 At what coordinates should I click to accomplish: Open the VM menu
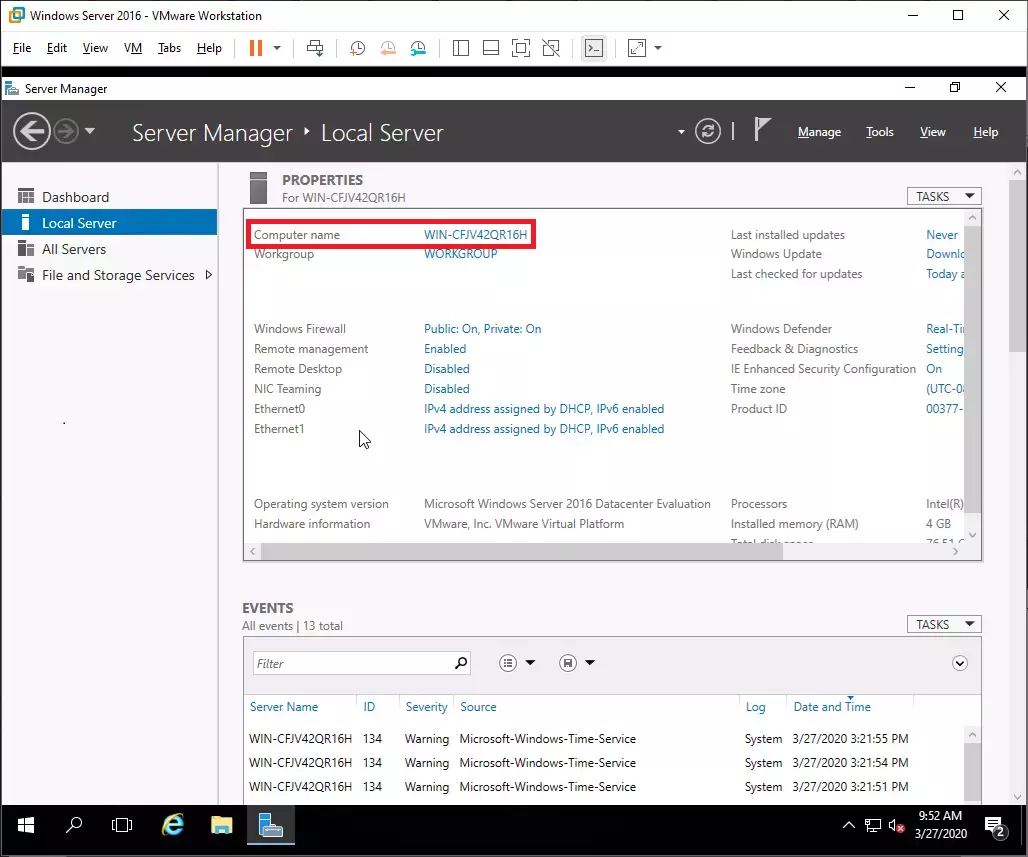(x=133, y=48)
